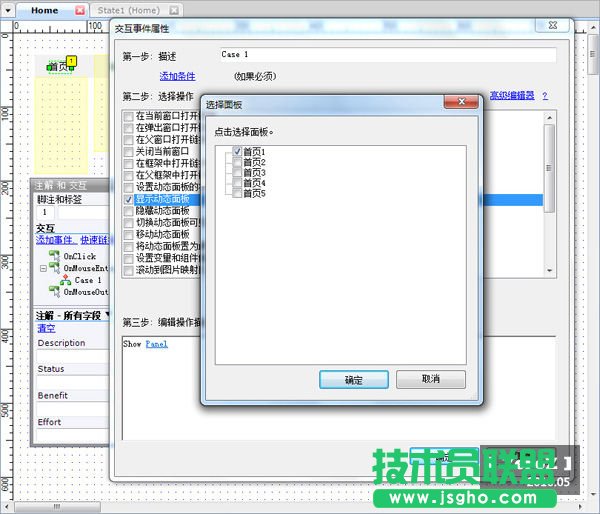Check 切换动态面板可见 action checkbox

coord(129,223)
